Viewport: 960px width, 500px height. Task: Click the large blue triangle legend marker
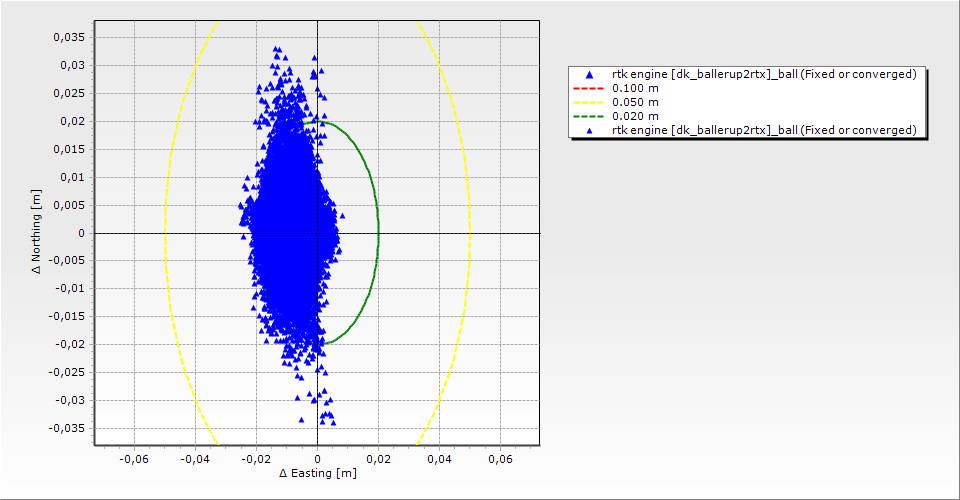[590, 75]
